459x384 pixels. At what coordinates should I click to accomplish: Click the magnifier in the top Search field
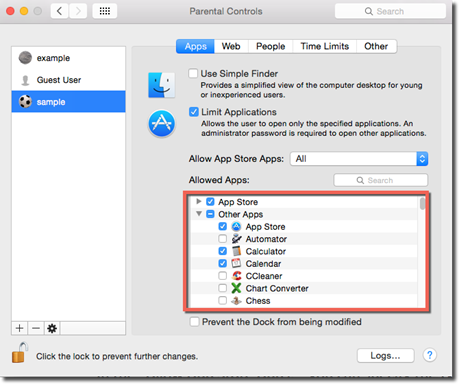click(x=369, y=11)
